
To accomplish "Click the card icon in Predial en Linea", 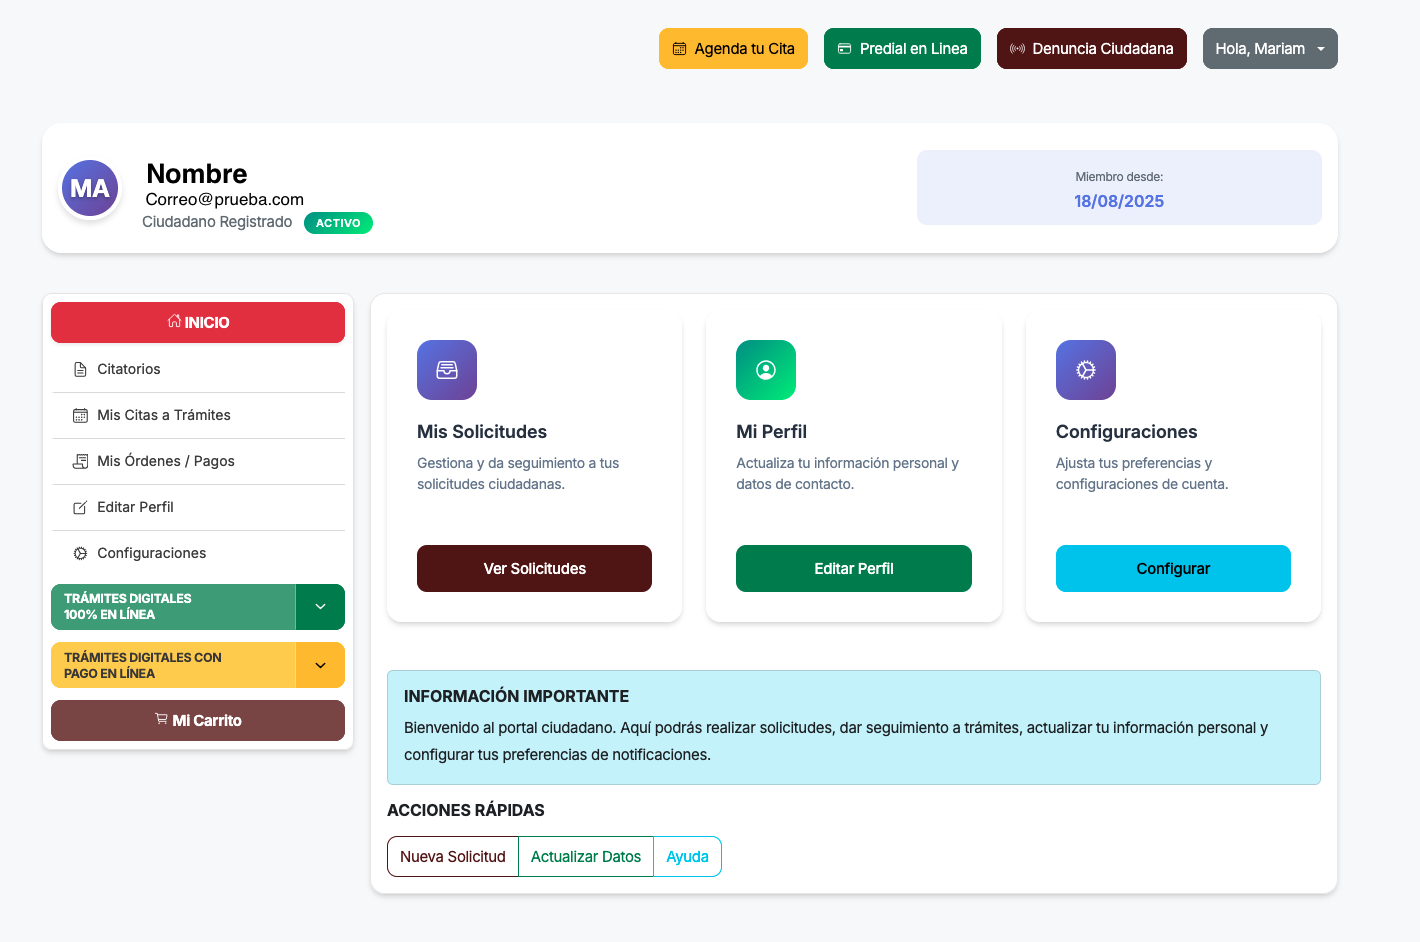I will pos(844,49).
